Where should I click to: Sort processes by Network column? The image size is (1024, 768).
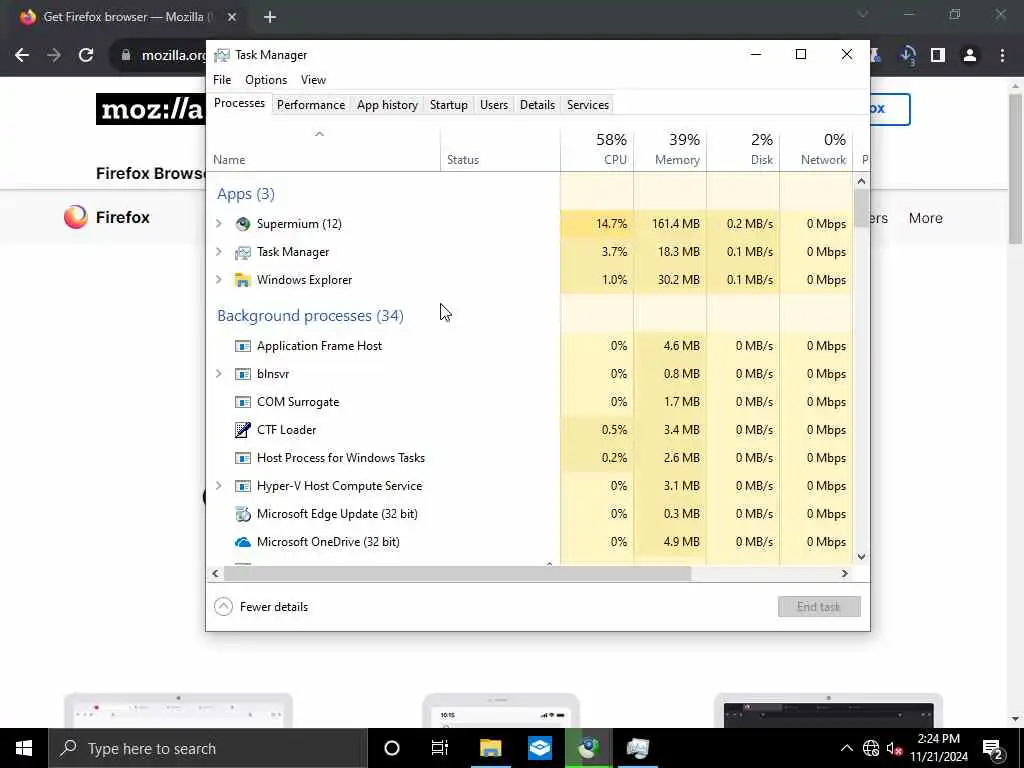coord(816,150)
